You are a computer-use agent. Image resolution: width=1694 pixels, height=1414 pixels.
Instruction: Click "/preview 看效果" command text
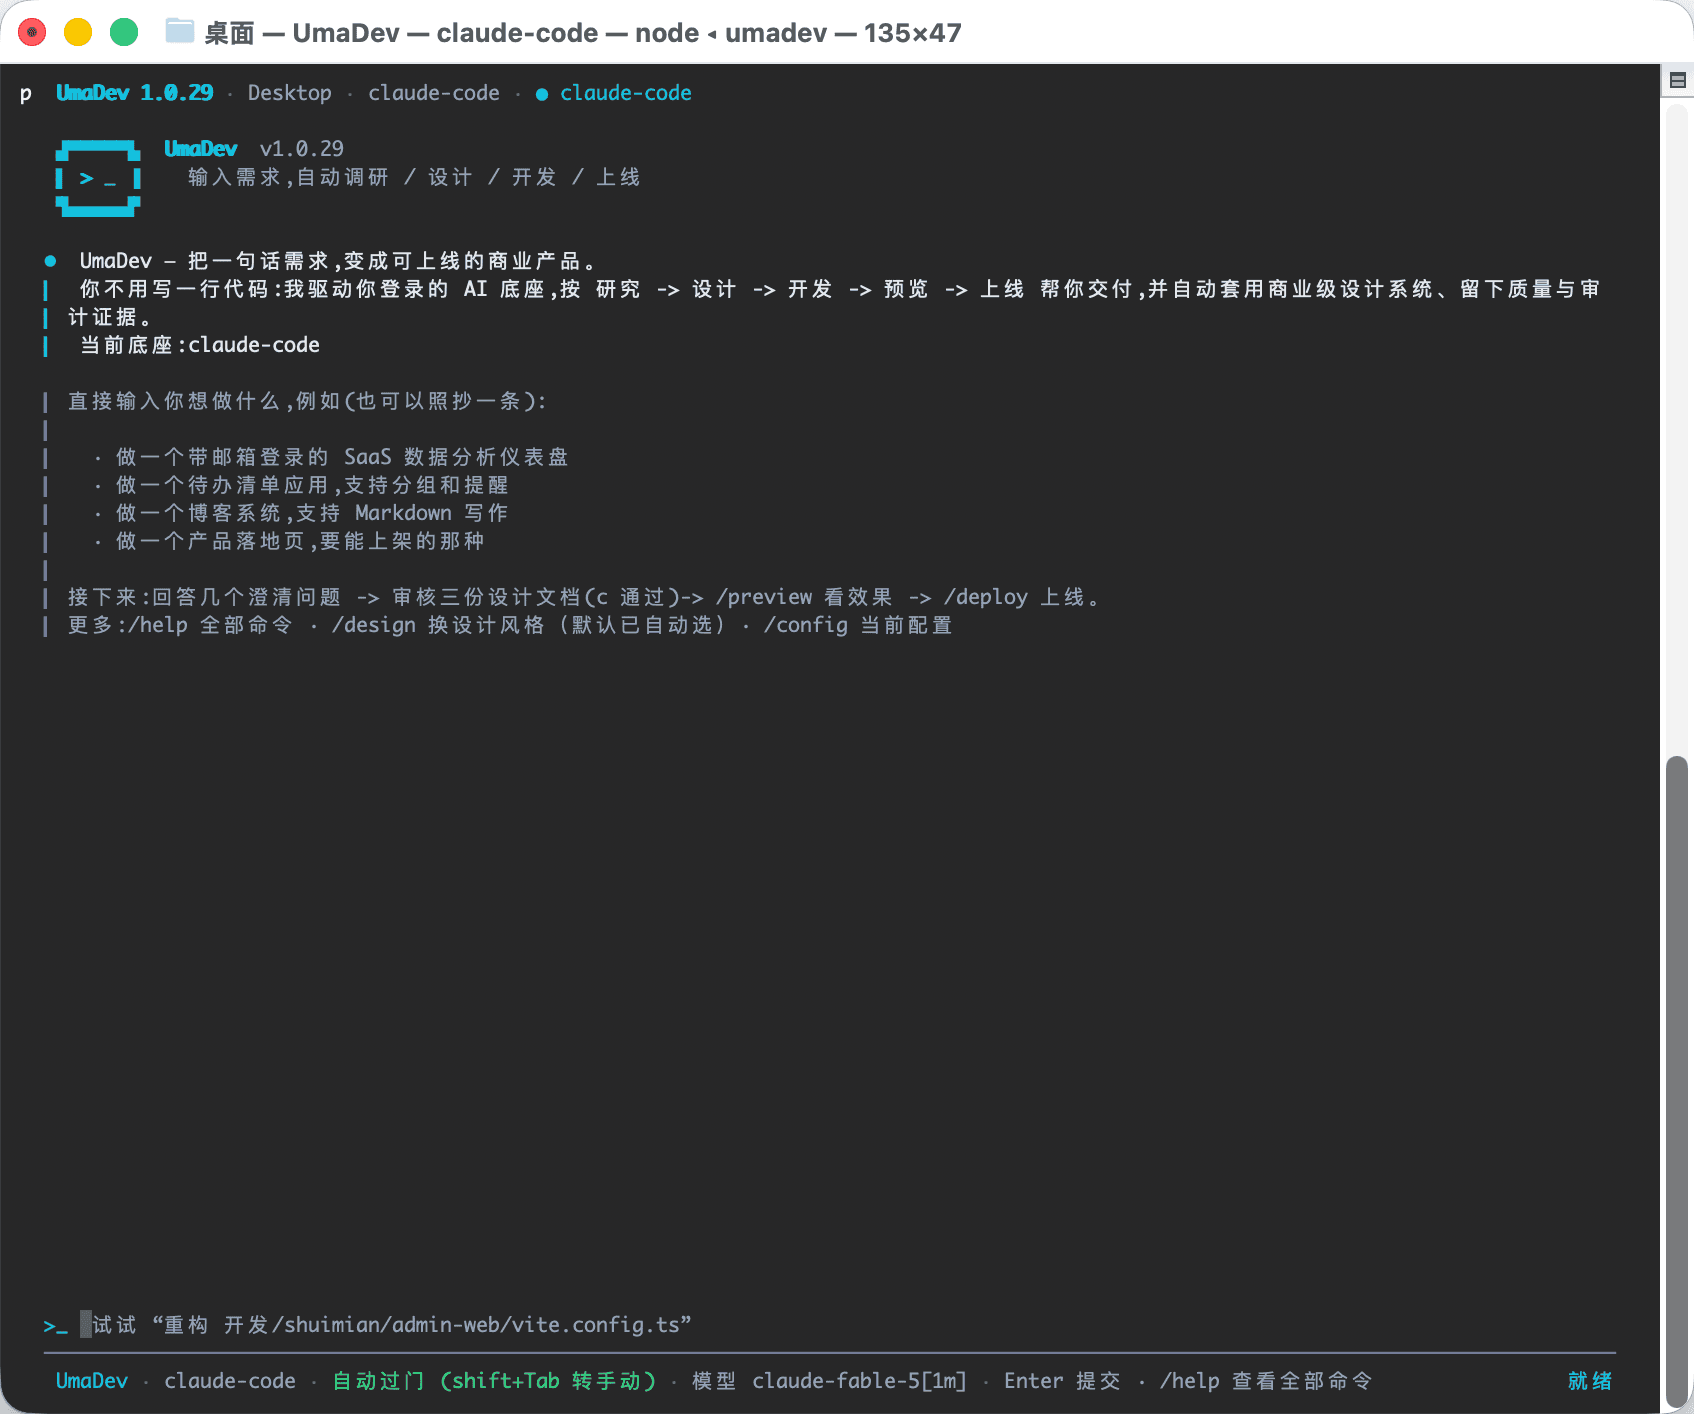(804, 597)
